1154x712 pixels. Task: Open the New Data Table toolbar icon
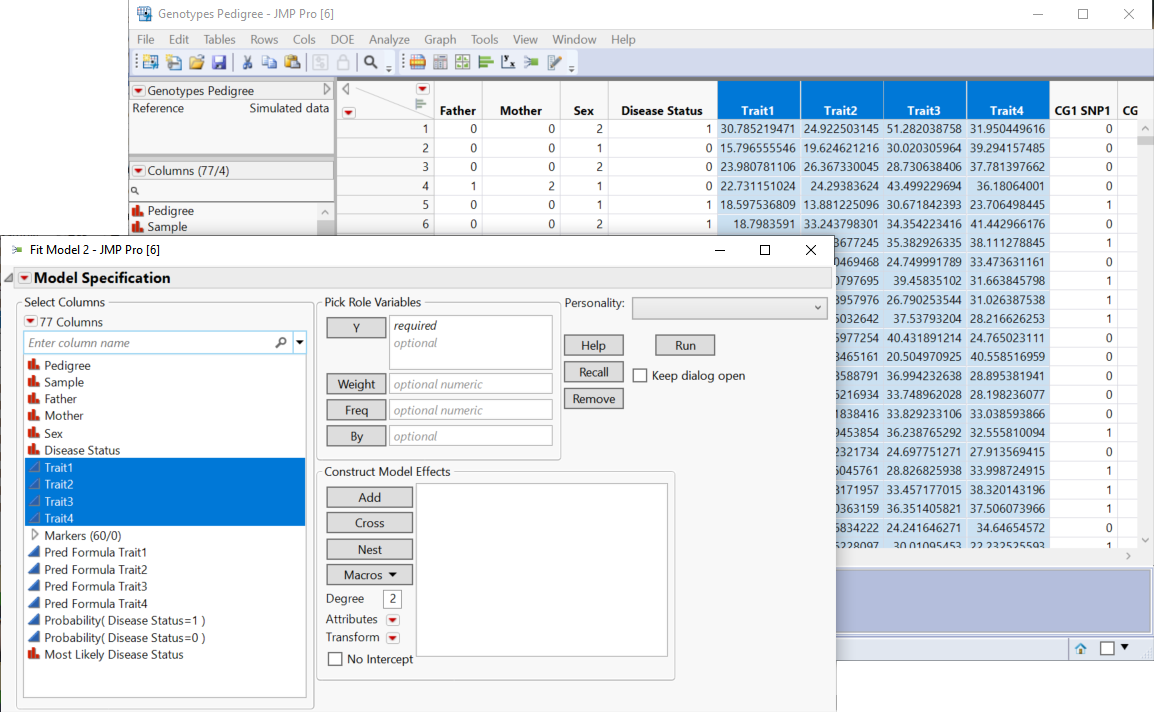[151, 62]
